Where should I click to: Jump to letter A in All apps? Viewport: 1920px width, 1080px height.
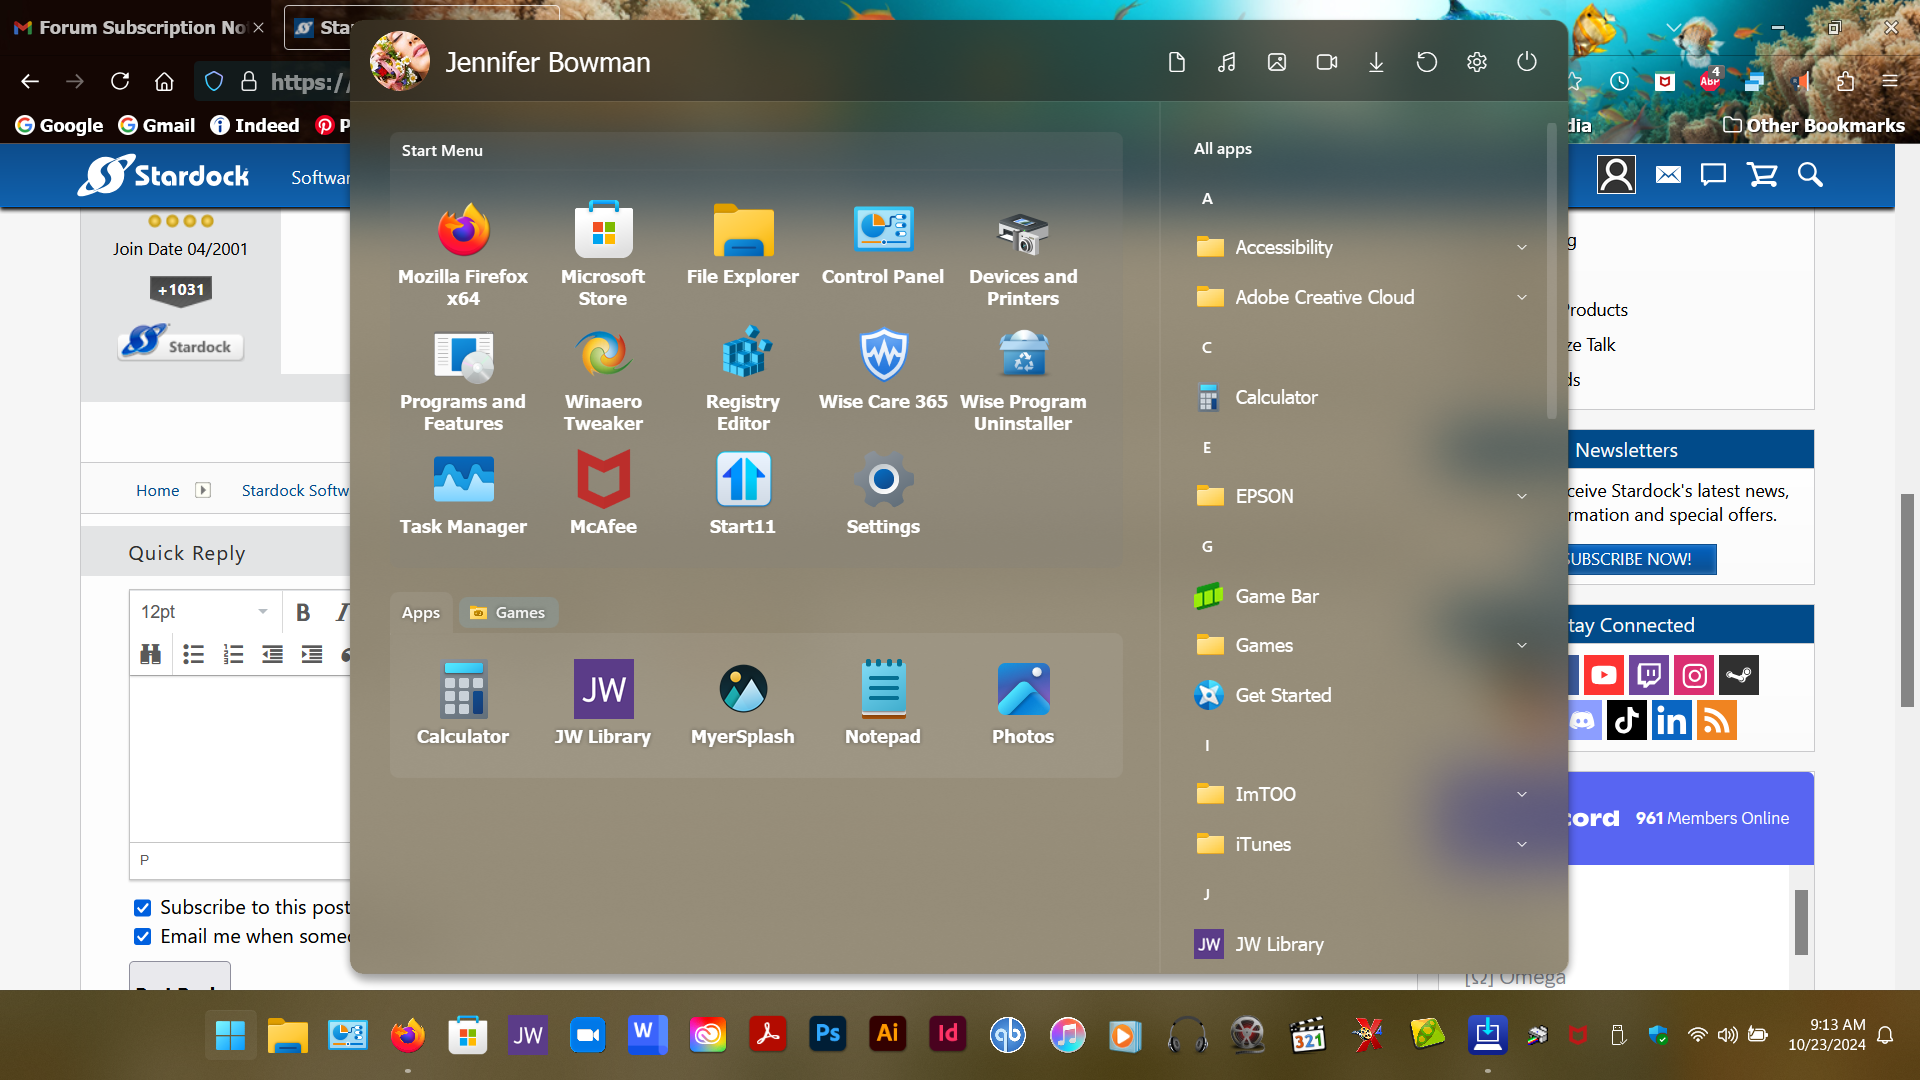coord(1207,198)
